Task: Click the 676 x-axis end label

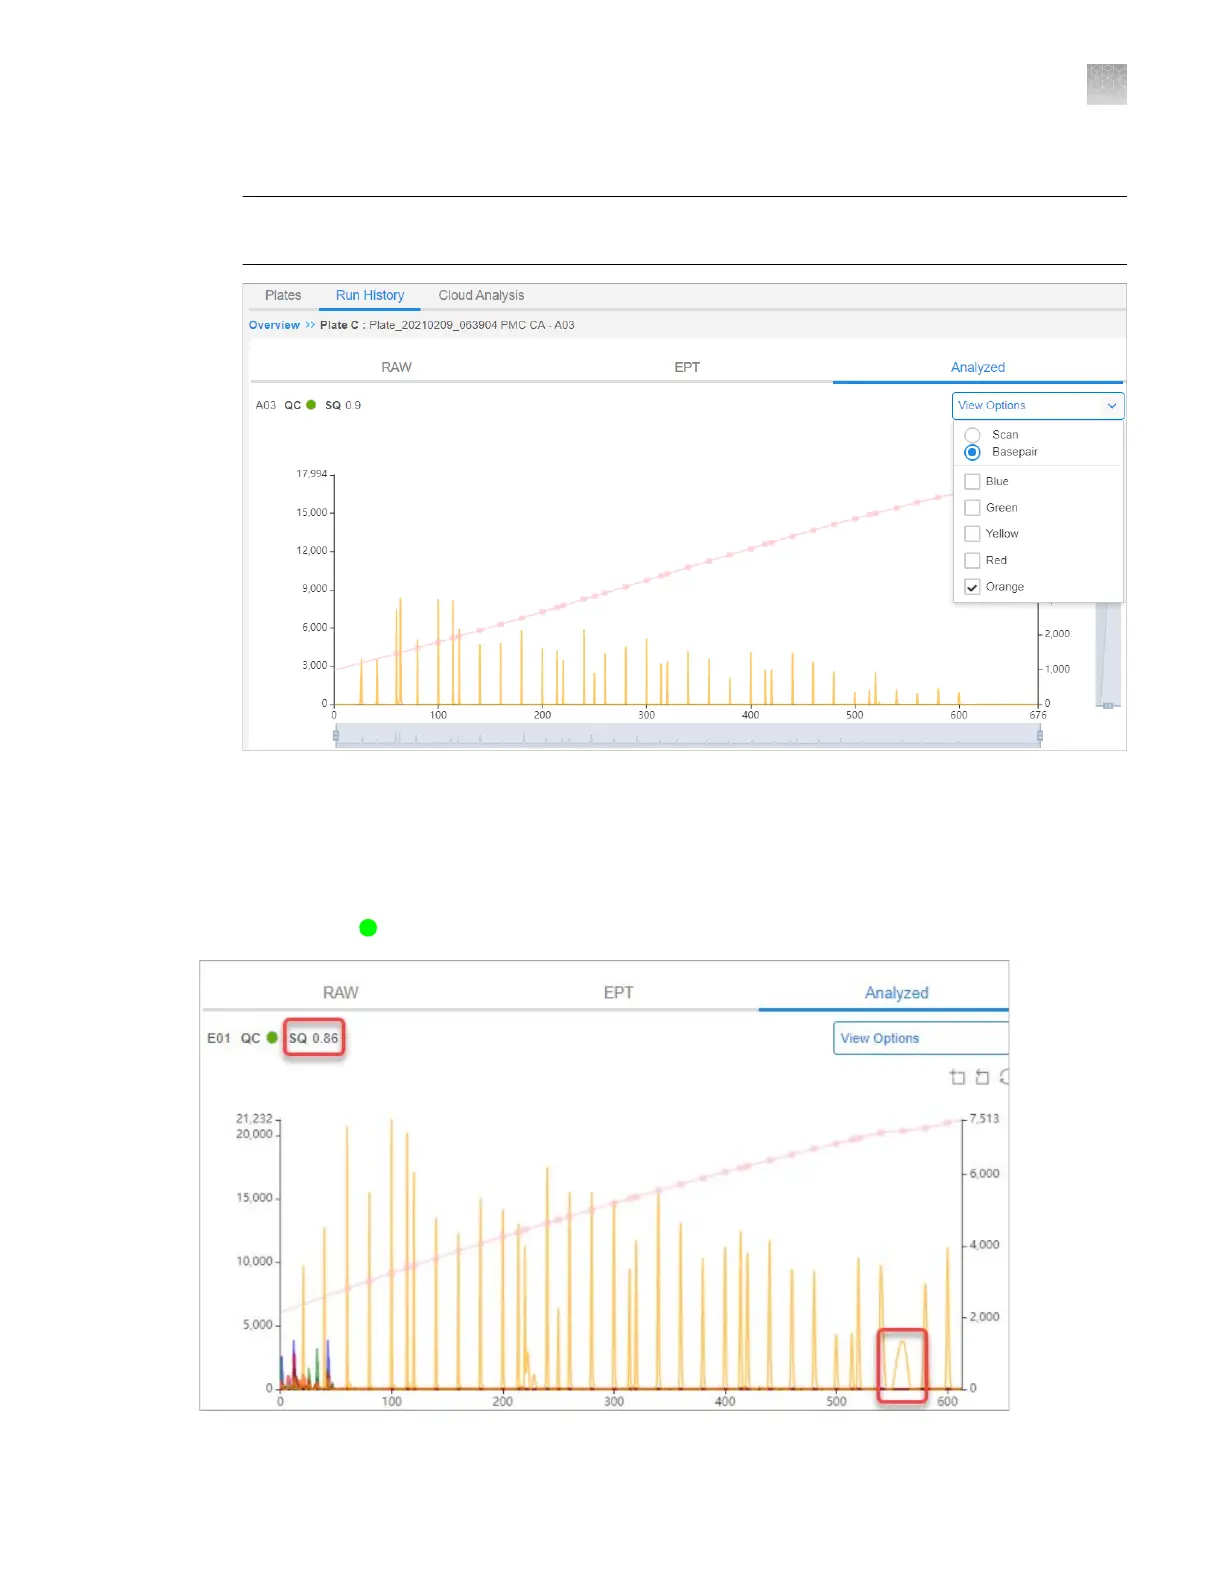Action: point(1038,715)
